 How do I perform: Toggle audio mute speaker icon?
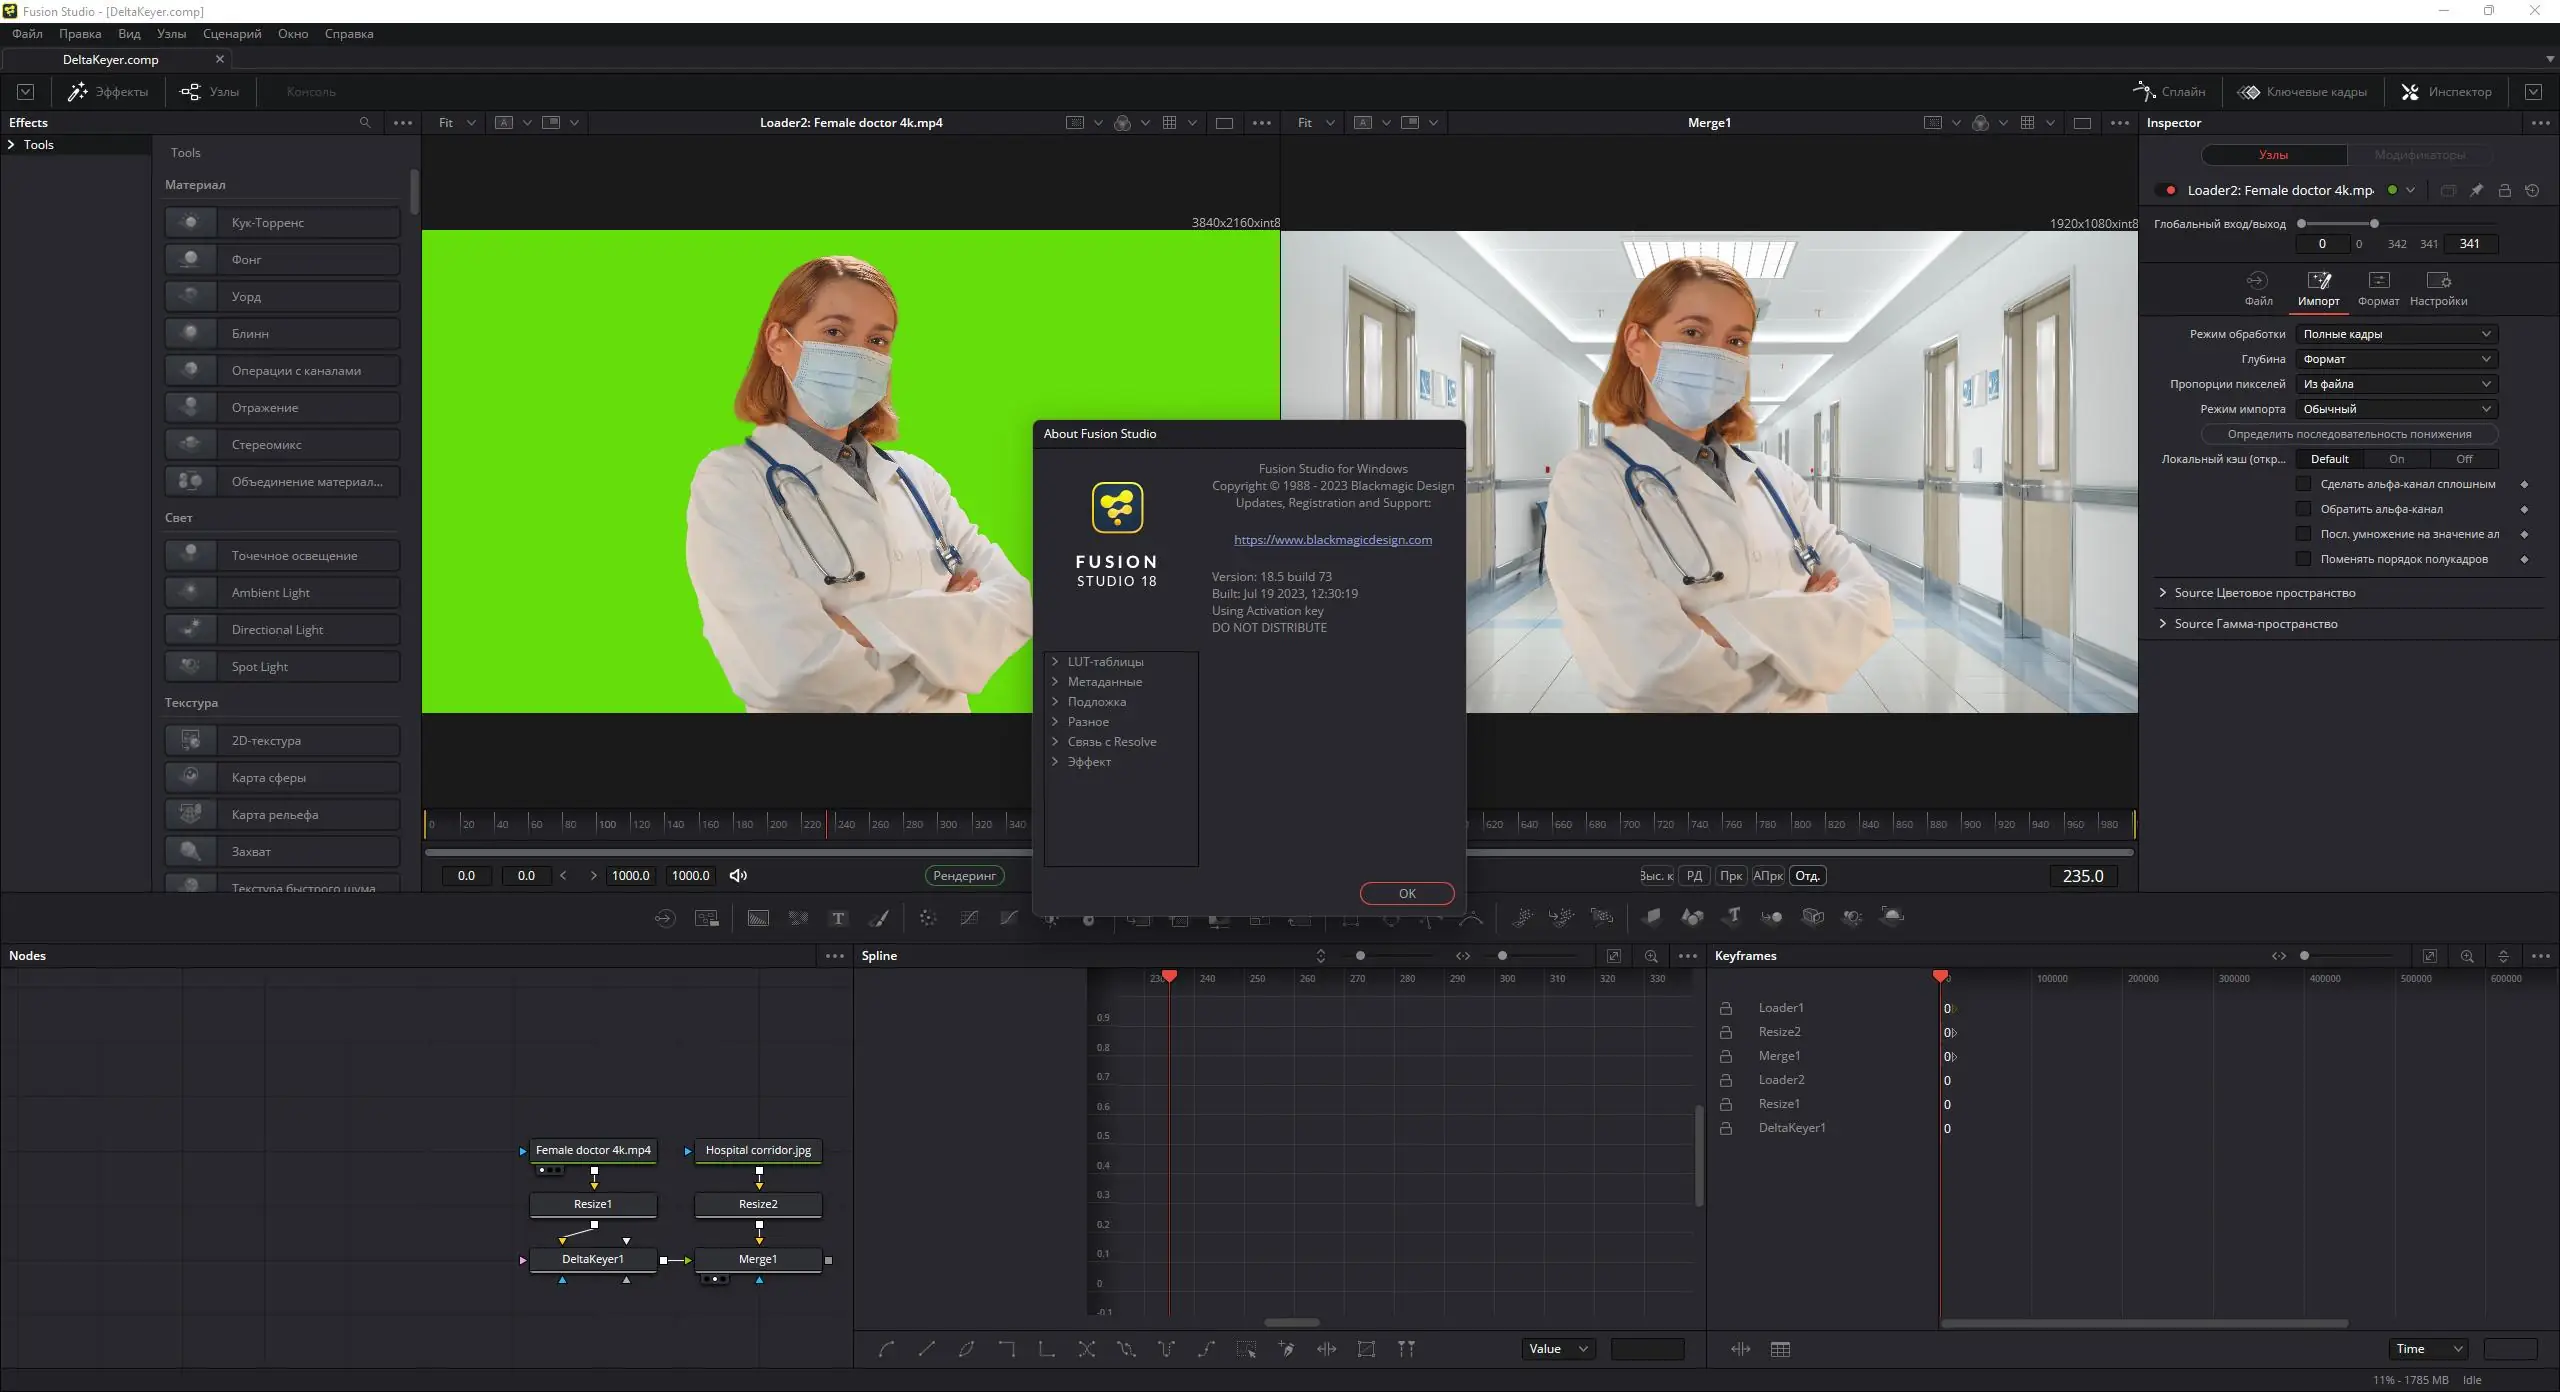pos(738,876)
